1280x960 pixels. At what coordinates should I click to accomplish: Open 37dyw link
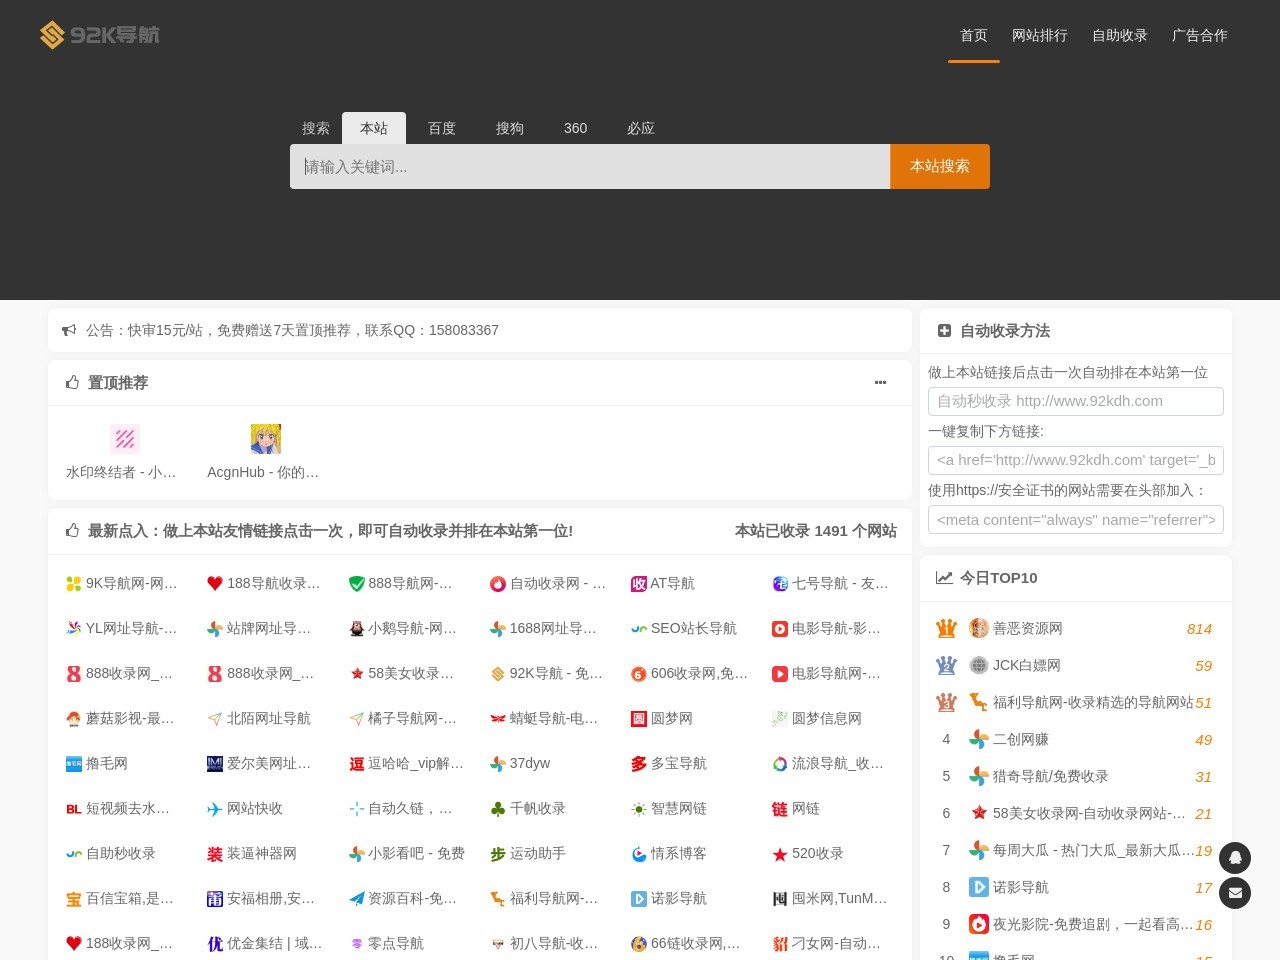pyautogui.click(x=521, y=763)
